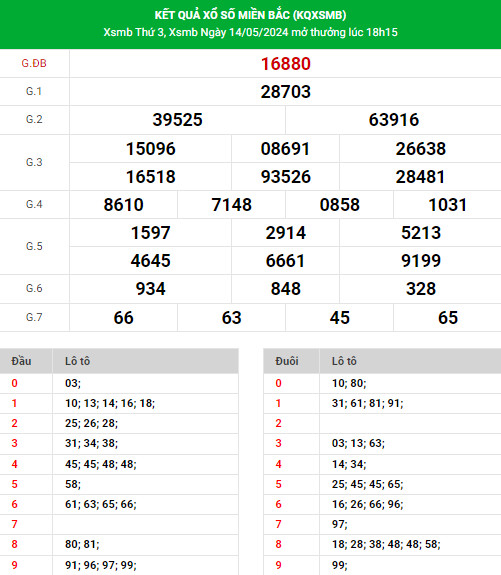
Task: Click the Đầu column header
Action: (21, 361)
